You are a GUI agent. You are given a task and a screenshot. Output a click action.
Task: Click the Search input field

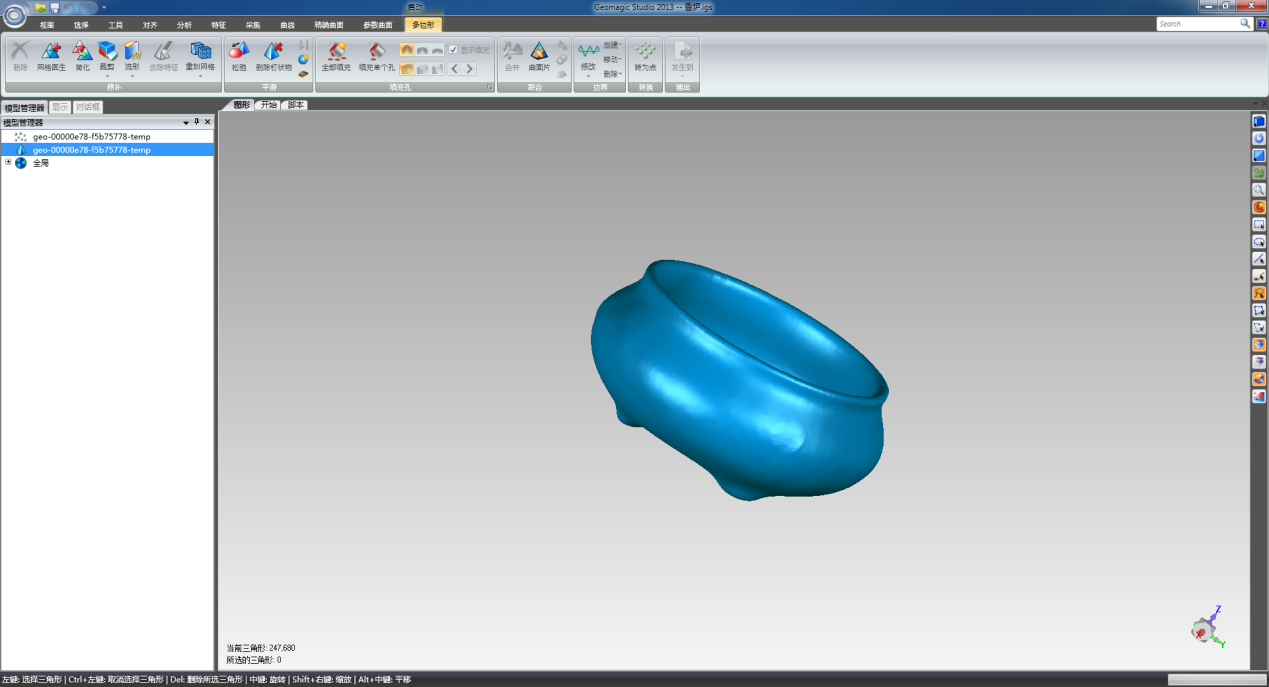pos(1197,23)
